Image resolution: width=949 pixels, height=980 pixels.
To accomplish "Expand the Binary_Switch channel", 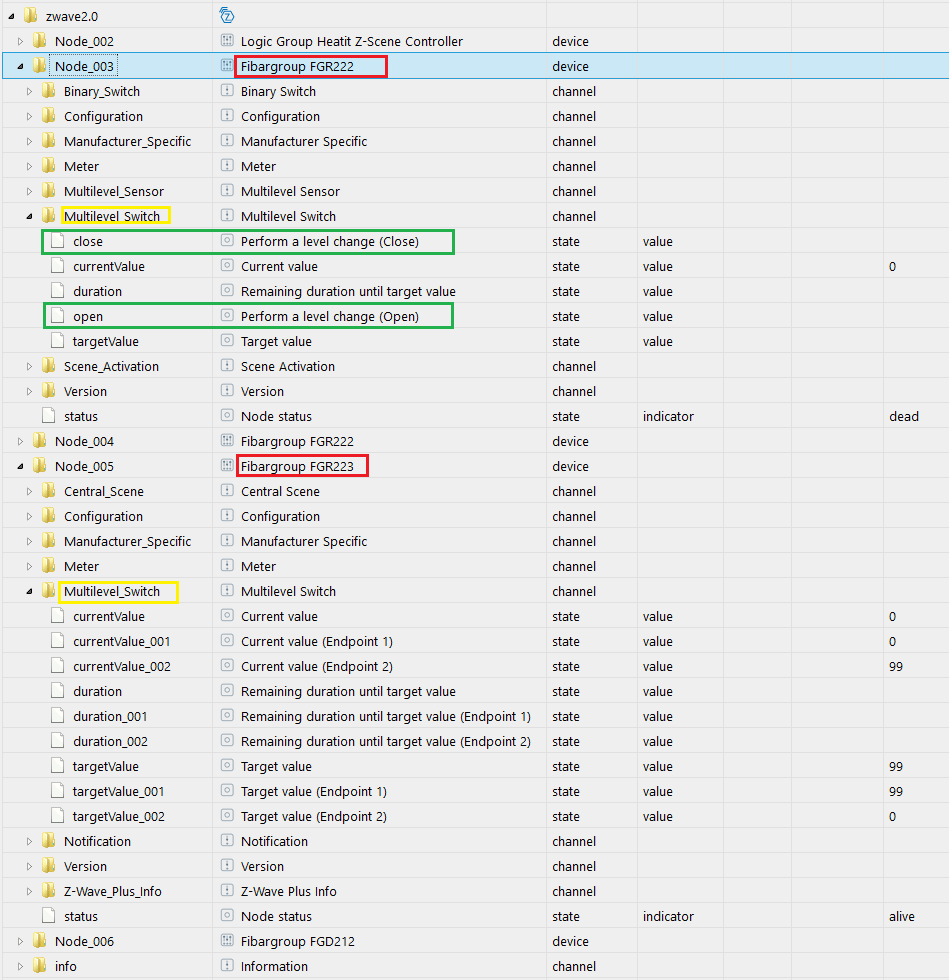I will pos(29,91).
